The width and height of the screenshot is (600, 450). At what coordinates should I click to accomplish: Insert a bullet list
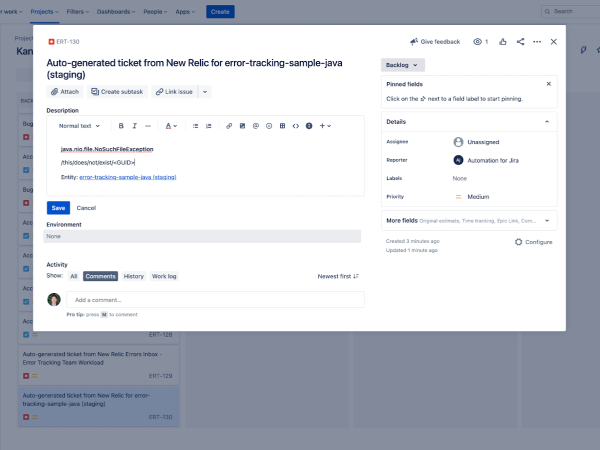[195, 126]
